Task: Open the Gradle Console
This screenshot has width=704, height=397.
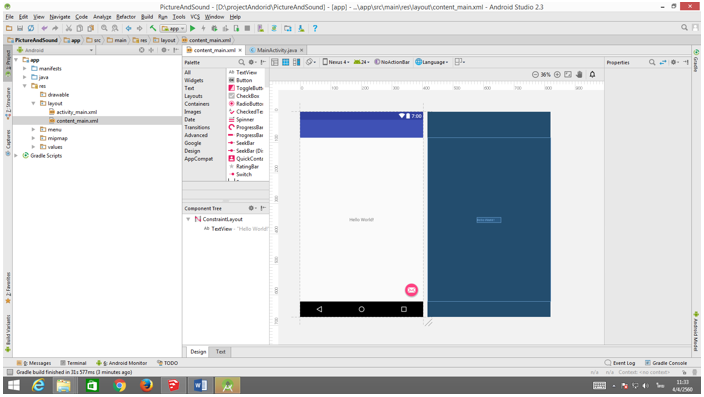Action: click(666, 363)
